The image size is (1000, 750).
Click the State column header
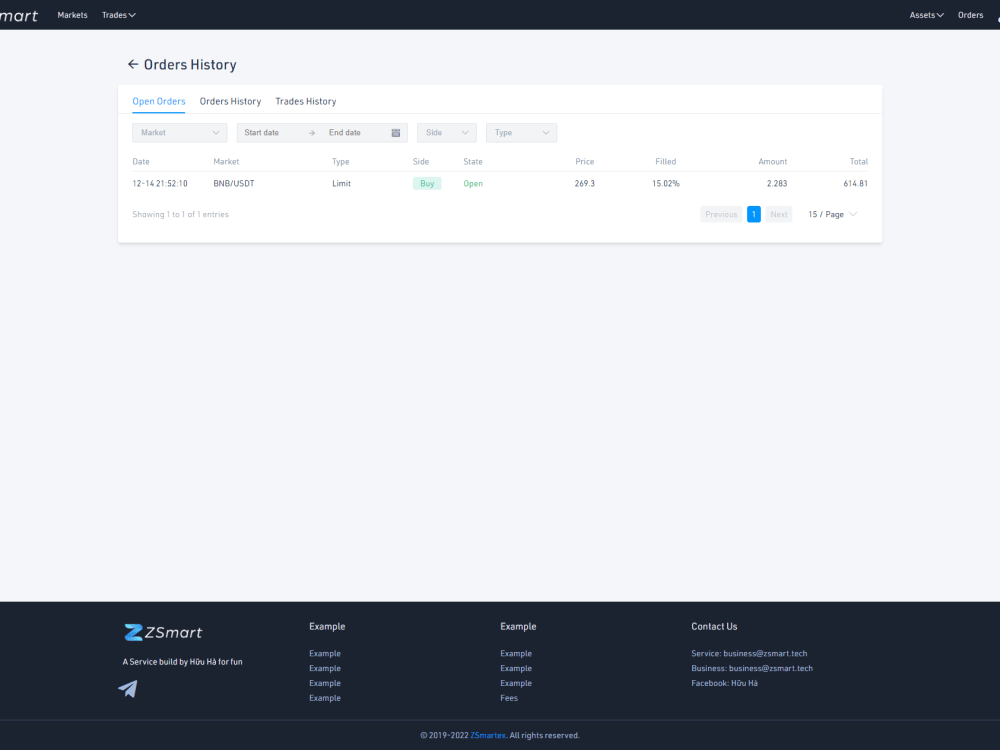click(x=473, y=162)
